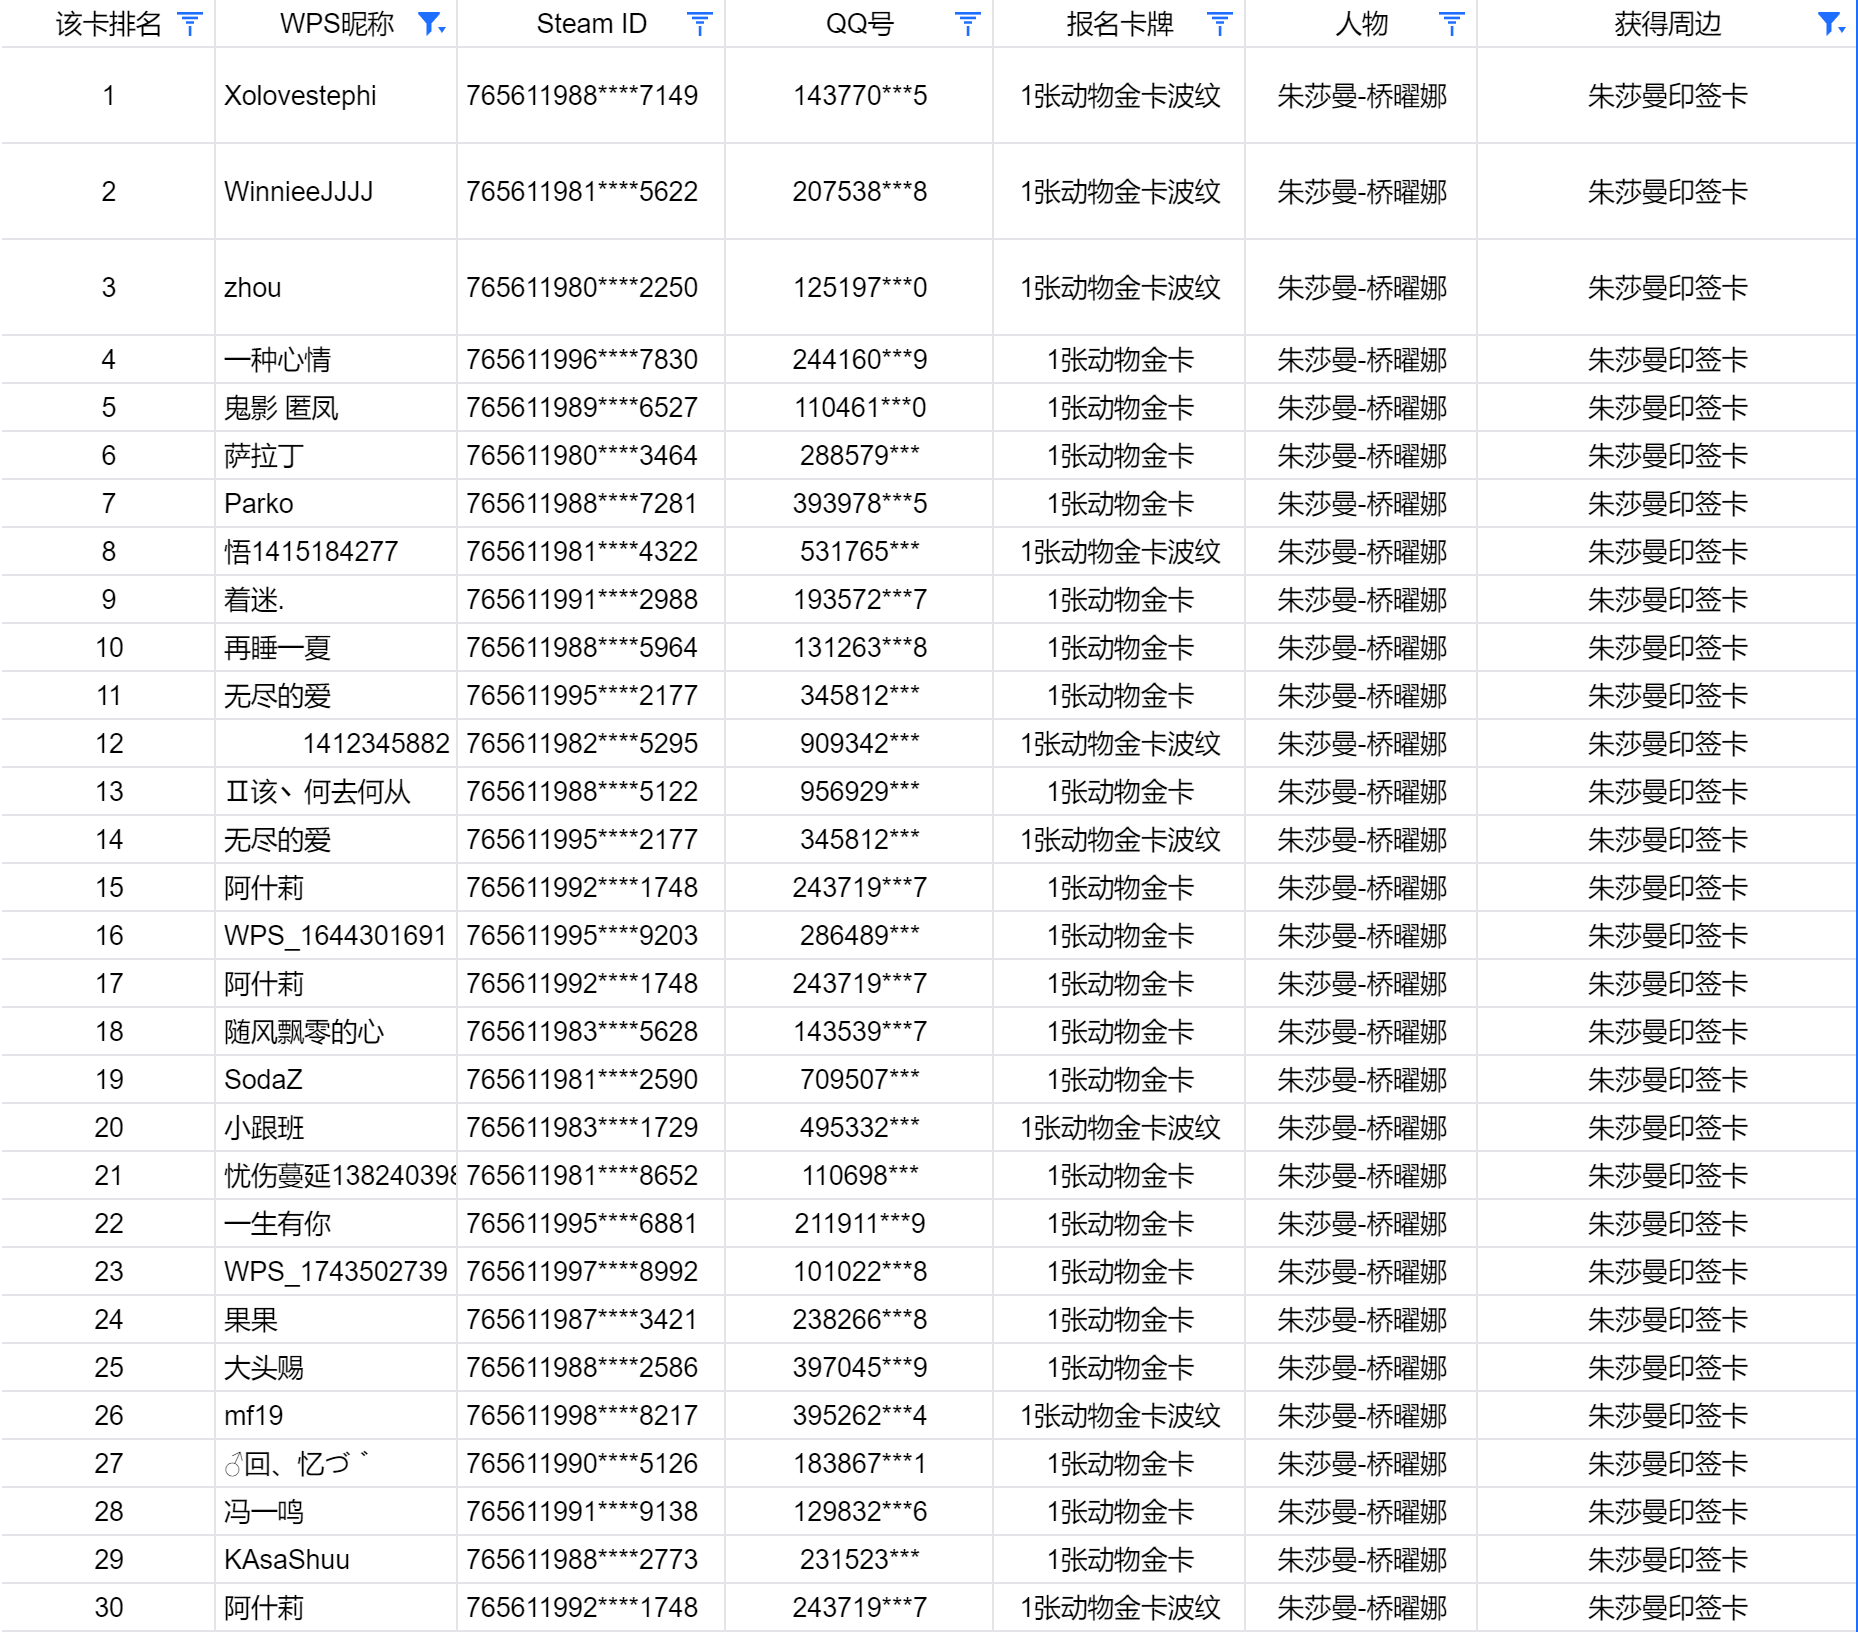Screen dimensions: 1858x1632
Task: Open filter icon for Steam ID column
Action: (x=700, y=24)
